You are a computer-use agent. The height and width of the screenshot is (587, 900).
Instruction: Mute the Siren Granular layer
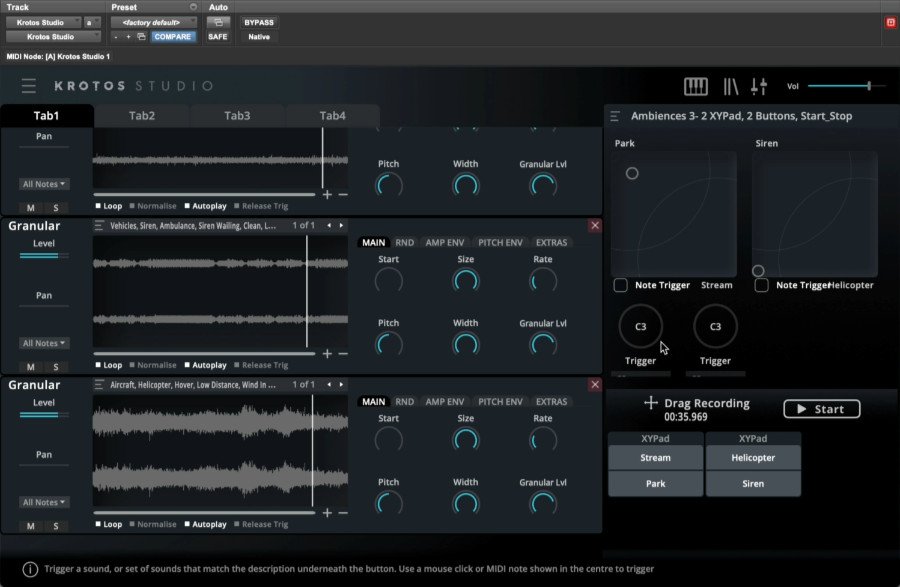31,367
